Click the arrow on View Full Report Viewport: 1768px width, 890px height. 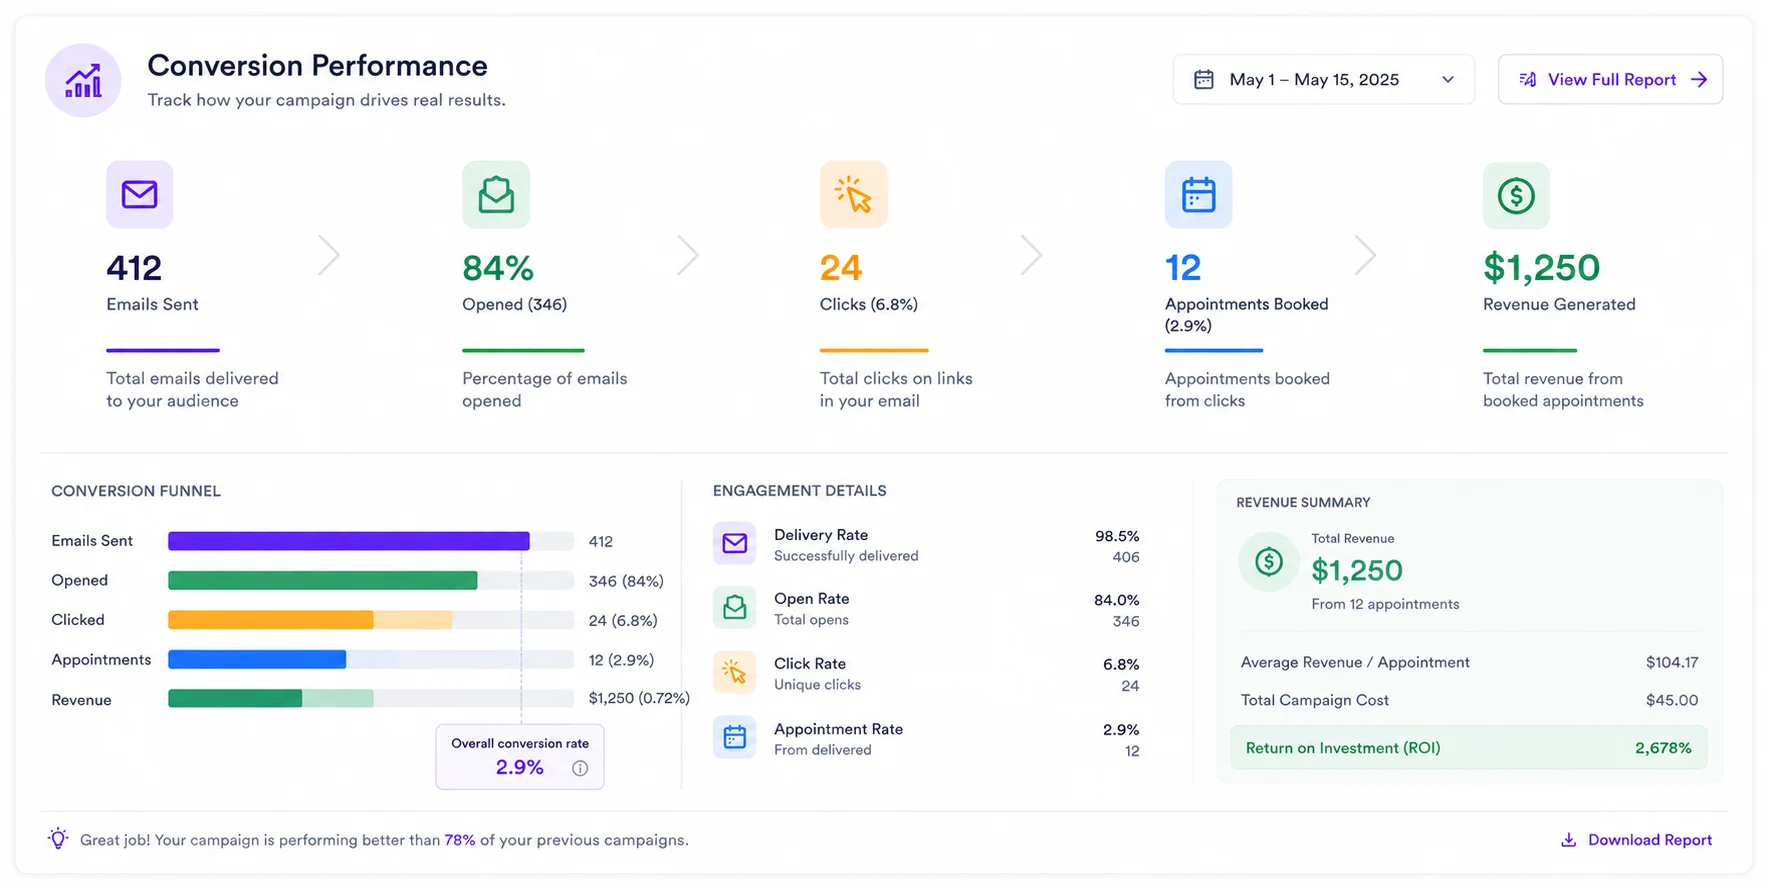(x=1699, y=79)
